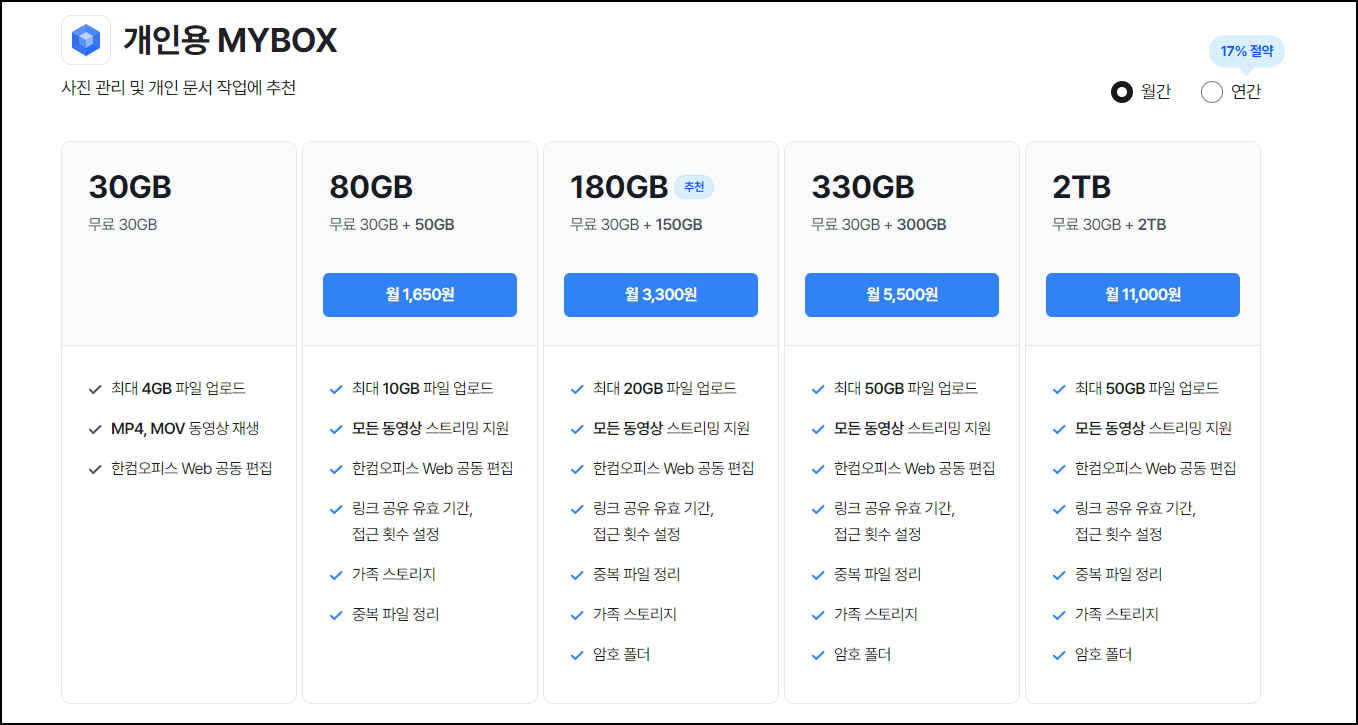Click 최대 20GB 파일 업로드 feature
This screenshot has height=725, width=1358.
(665, 389)
